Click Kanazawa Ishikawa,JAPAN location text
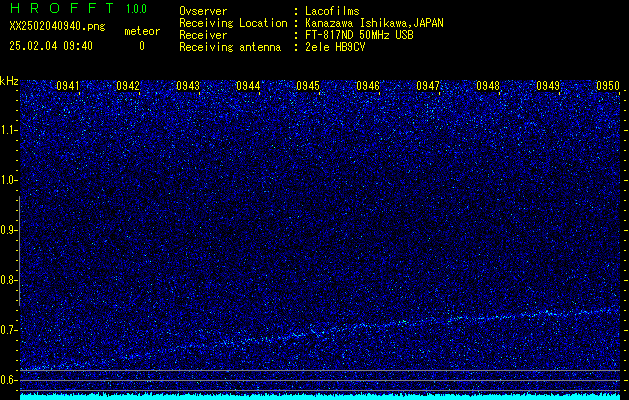 (374, 23)
